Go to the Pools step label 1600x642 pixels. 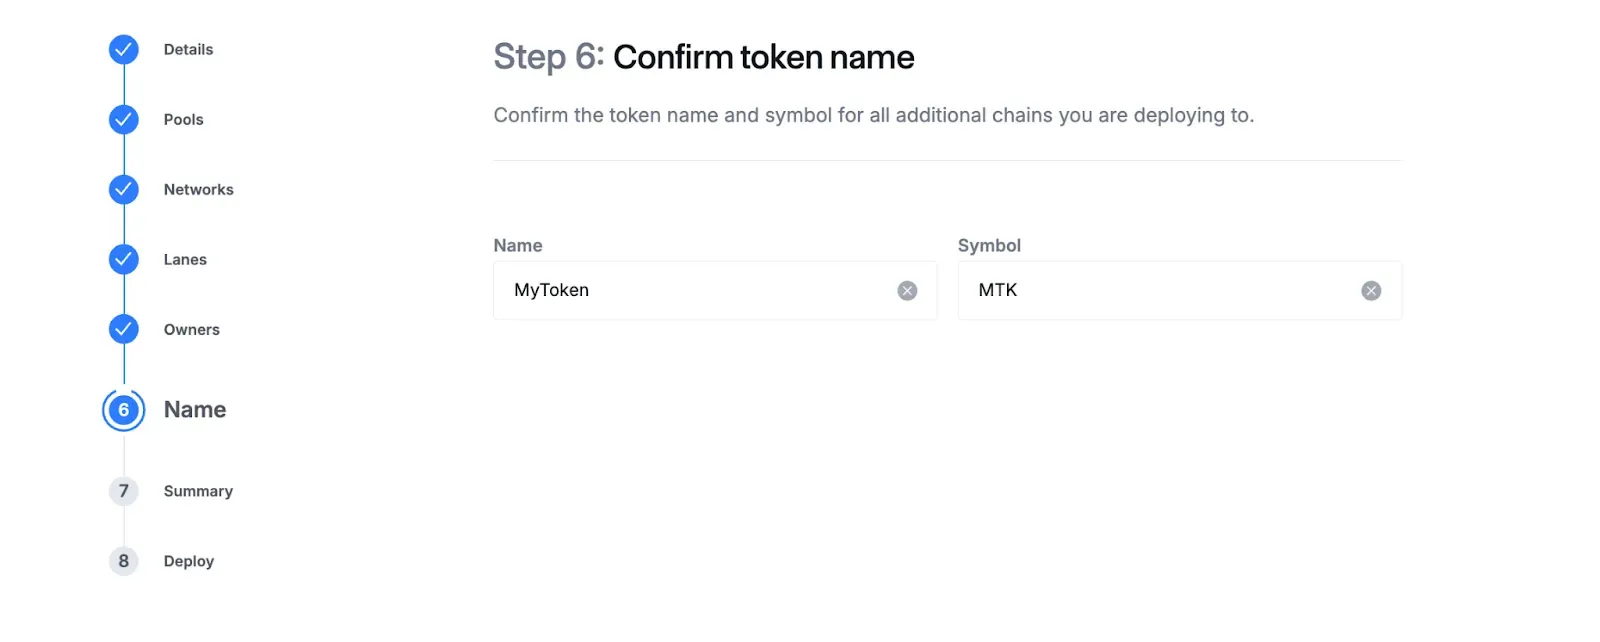point(183,119)
